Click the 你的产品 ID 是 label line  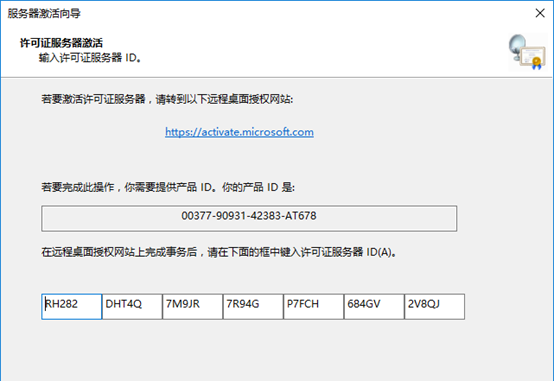(x=168, y=187)
